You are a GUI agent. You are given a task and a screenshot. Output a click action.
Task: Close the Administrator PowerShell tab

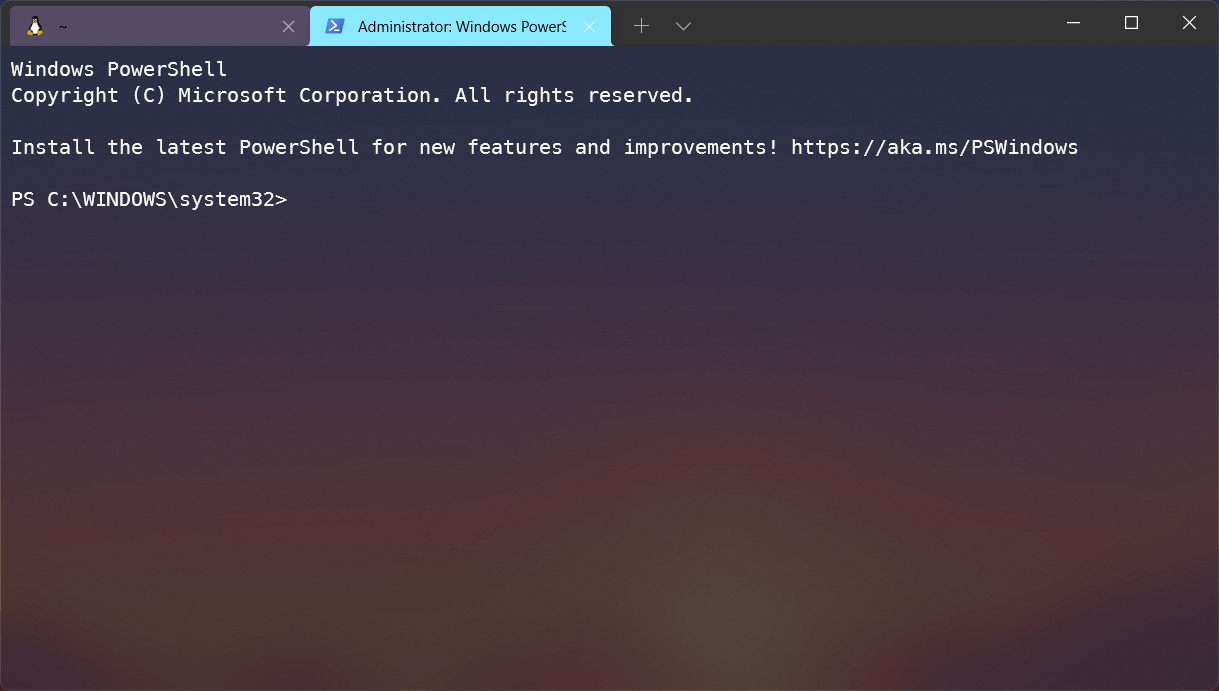coord(589,26)
